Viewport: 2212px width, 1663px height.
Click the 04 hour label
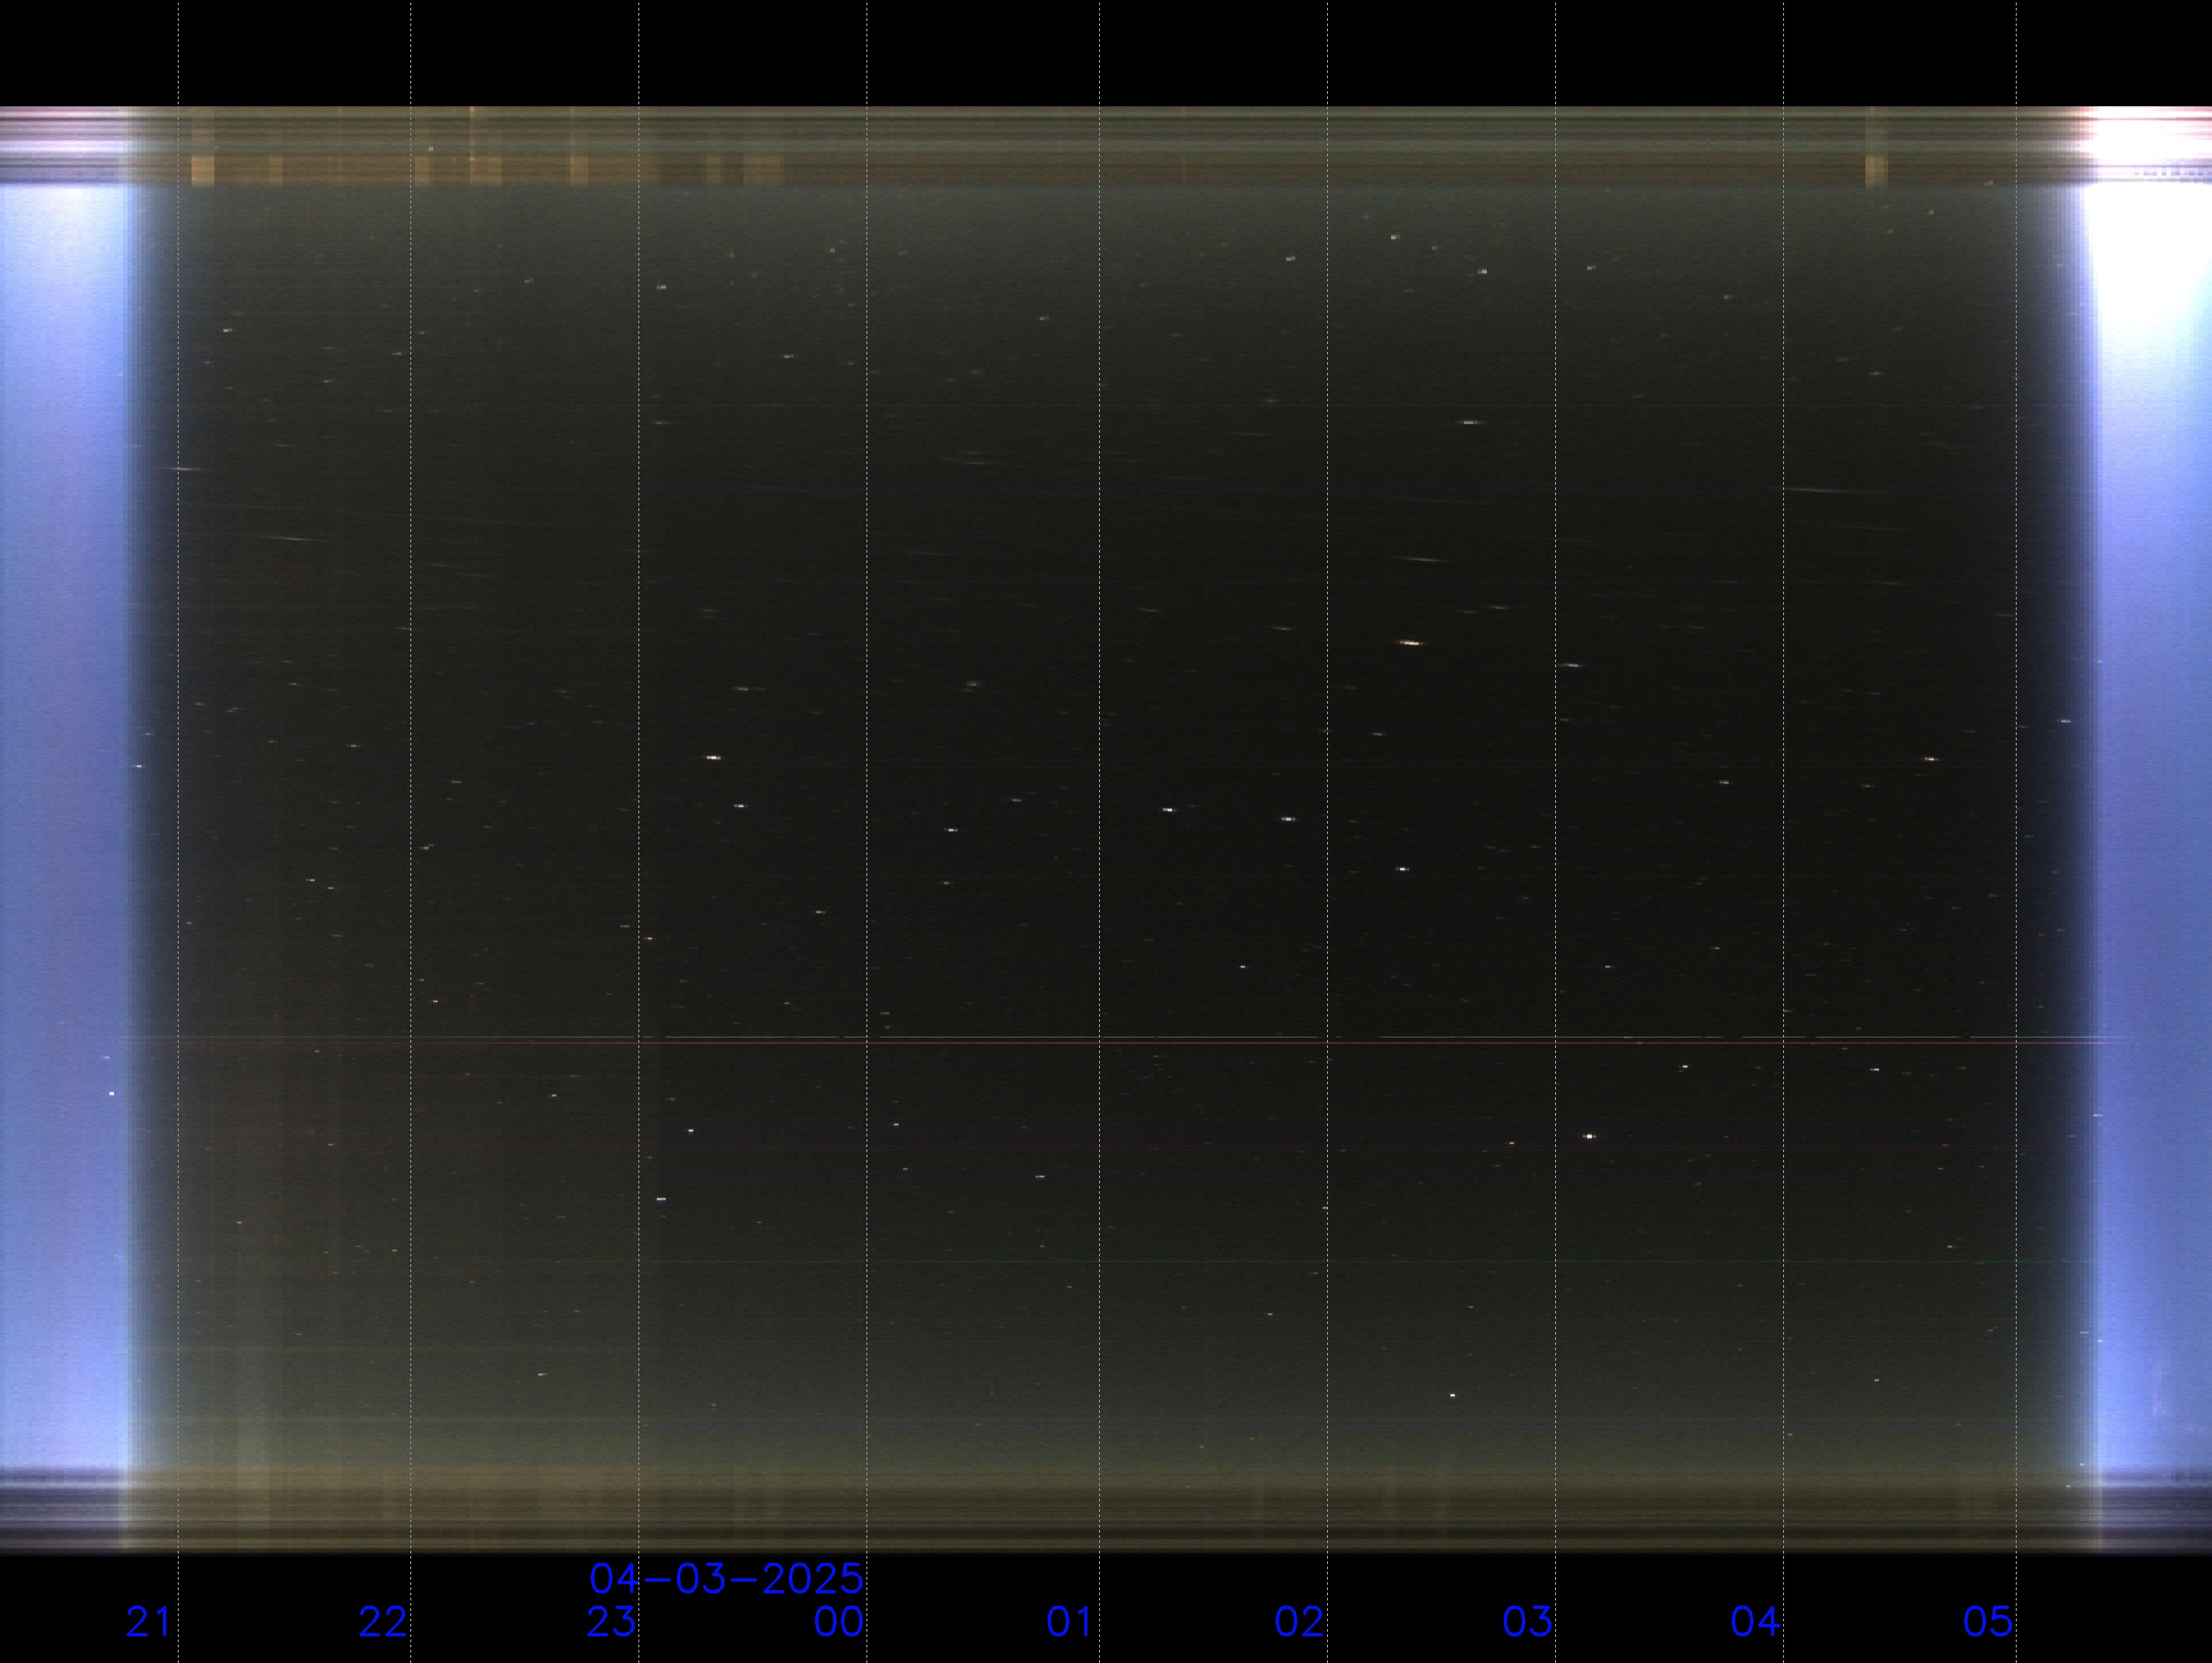1756,1622
